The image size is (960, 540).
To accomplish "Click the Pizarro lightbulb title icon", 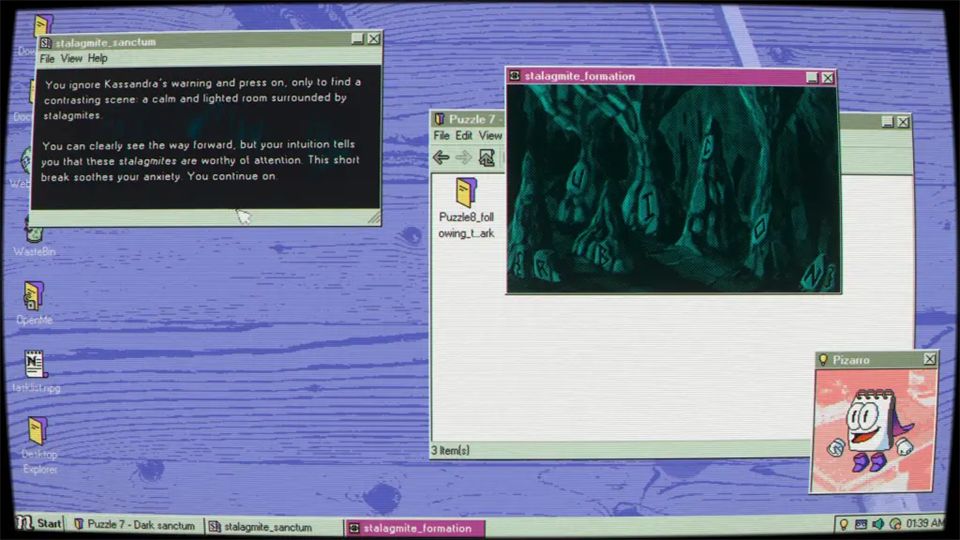I will pyautogui.click(x=823, y=359).
